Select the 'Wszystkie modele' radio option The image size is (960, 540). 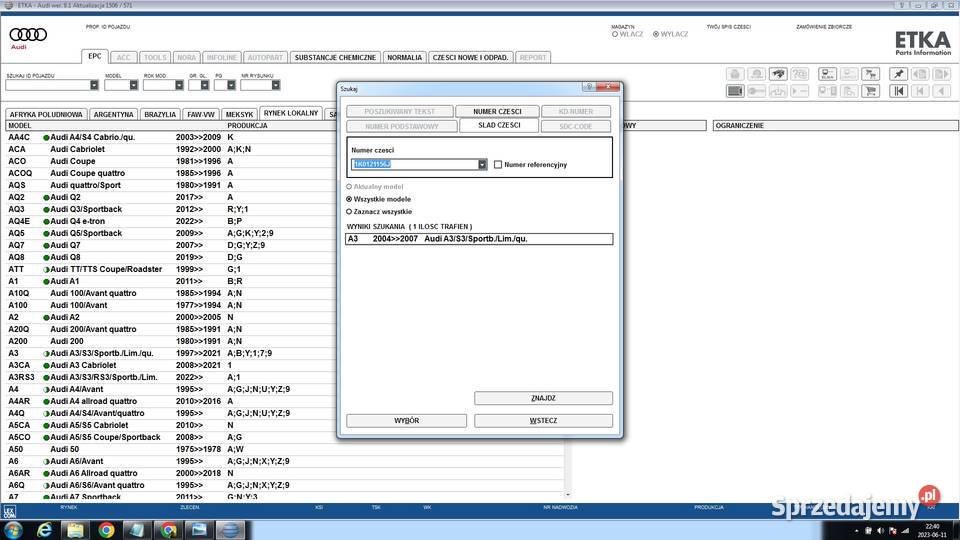349,199
